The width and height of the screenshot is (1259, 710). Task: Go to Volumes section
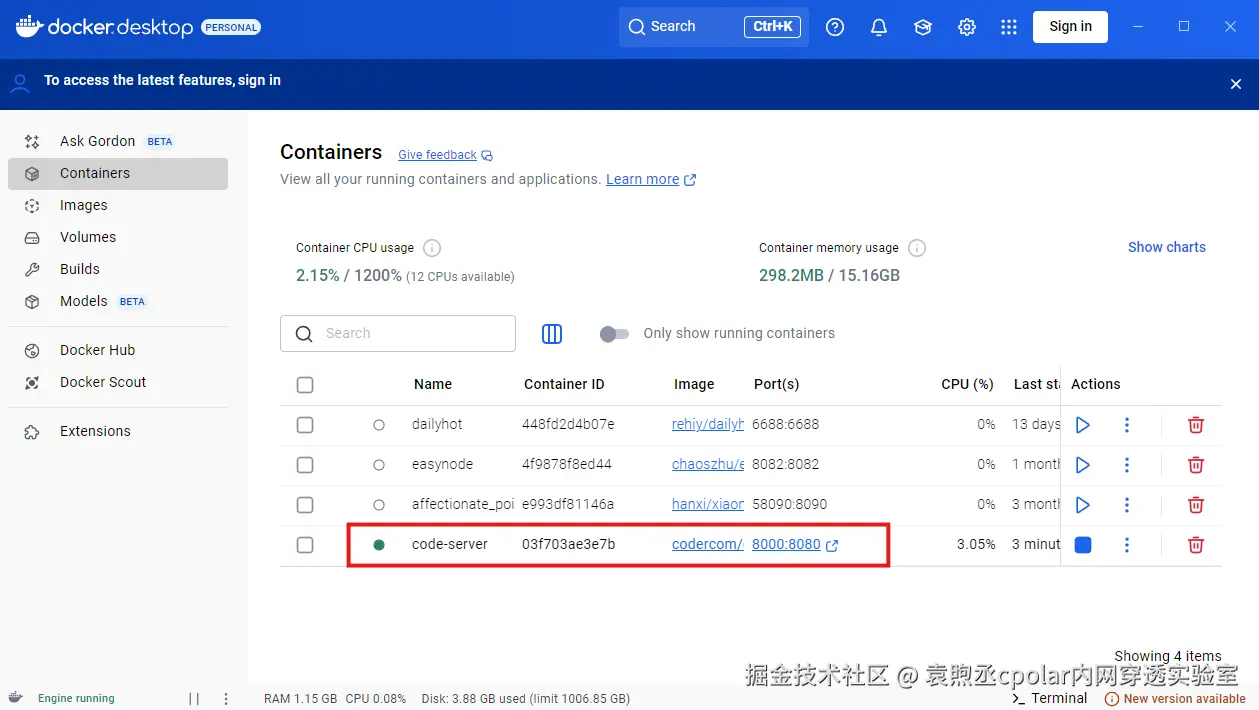click(118, 237)
